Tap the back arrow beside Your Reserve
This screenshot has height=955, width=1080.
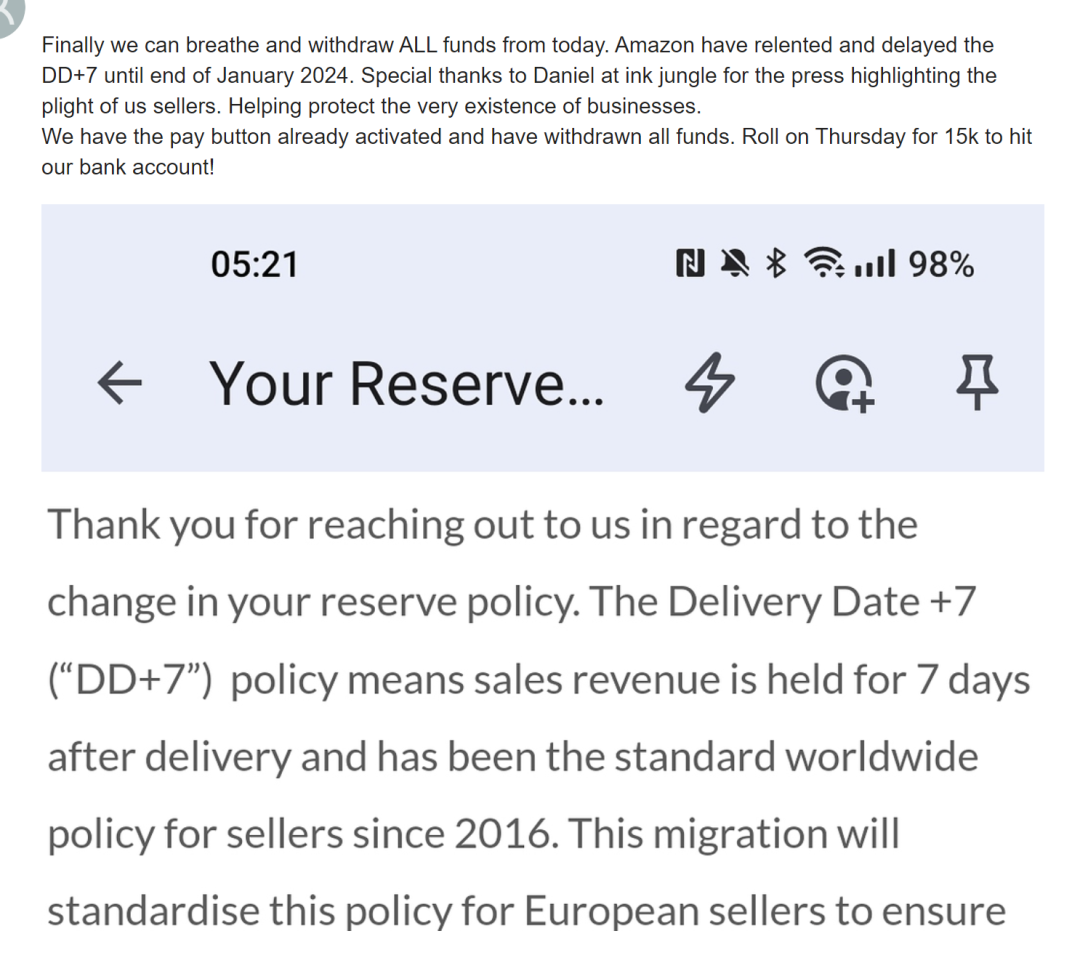click(119, 383)
